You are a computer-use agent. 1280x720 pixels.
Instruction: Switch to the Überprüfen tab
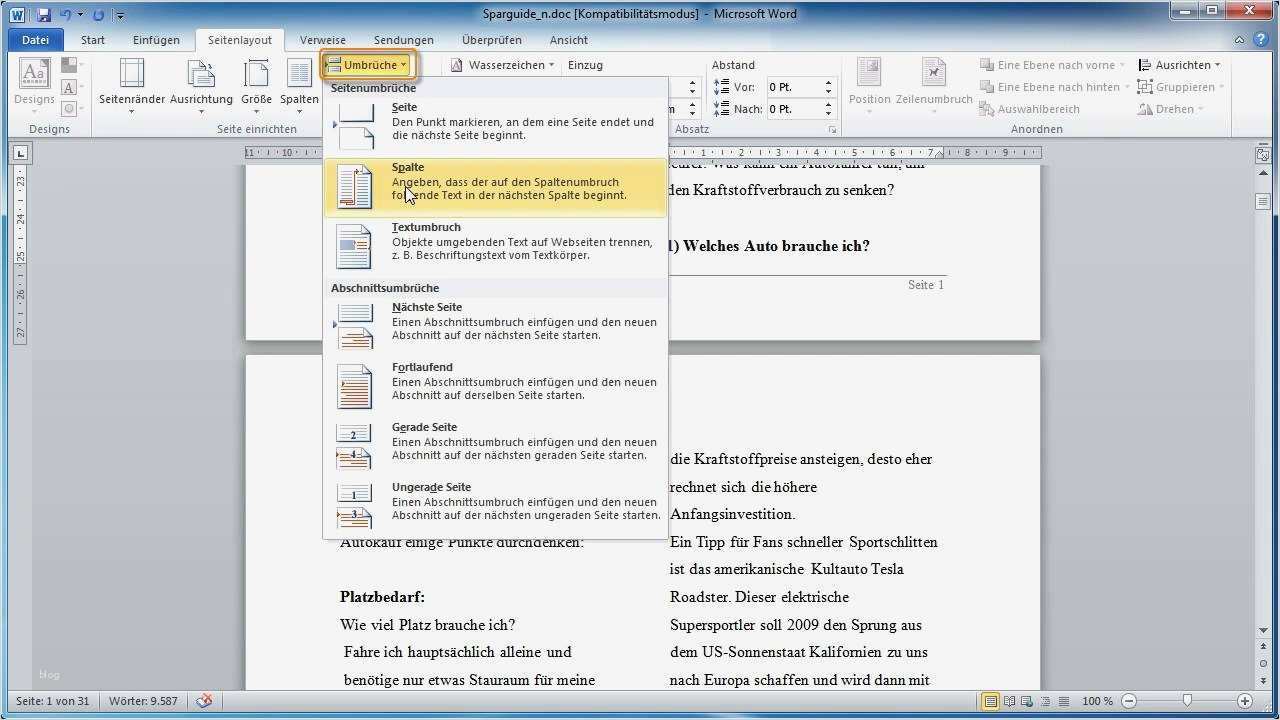coord(489,39)
